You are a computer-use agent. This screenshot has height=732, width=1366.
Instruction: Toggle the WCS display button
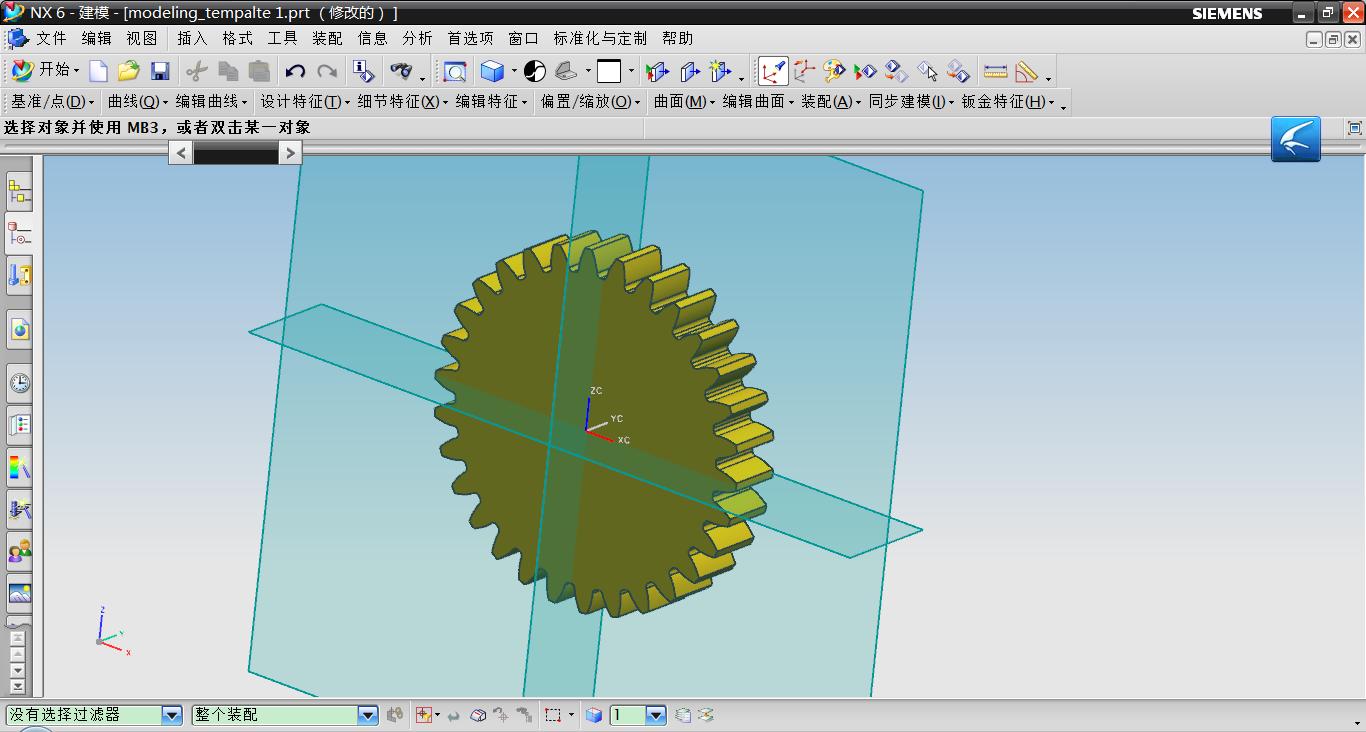pos(773,71)
